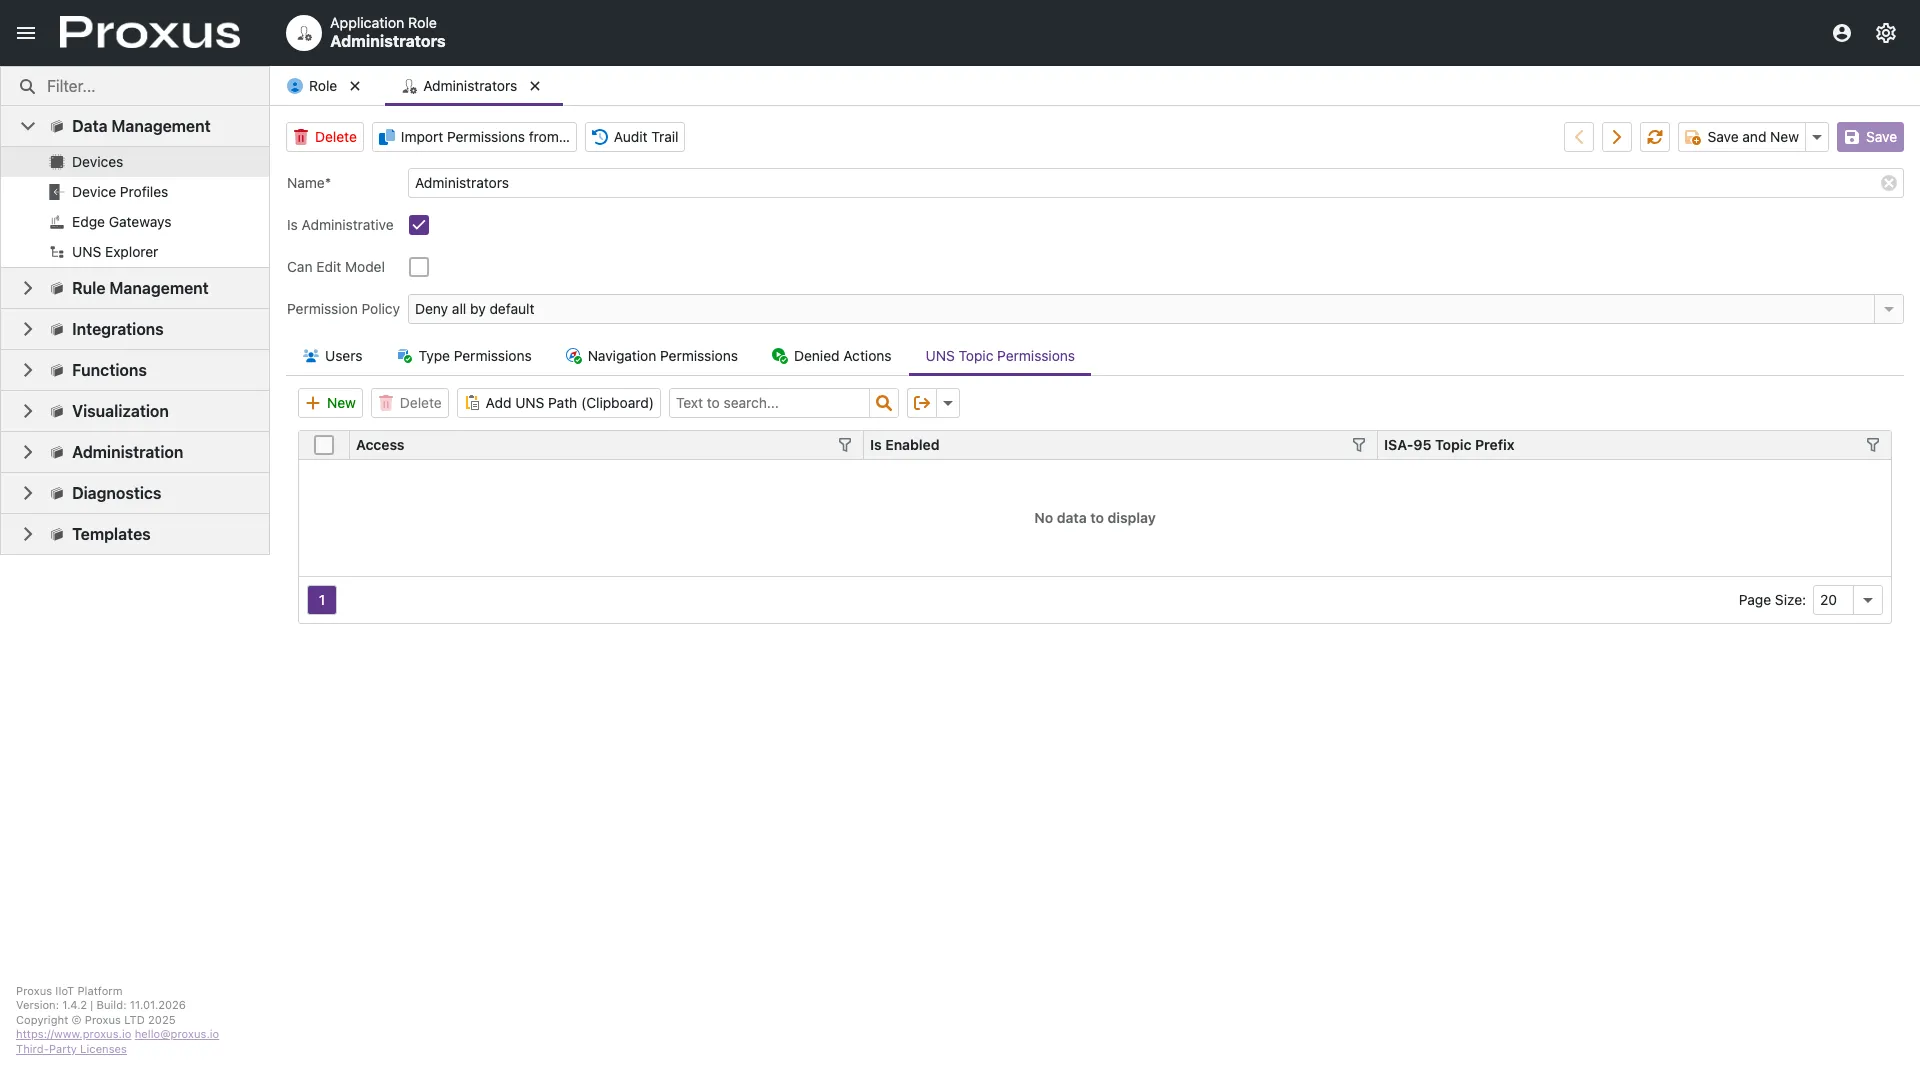Viewport: 1920px width, 1080px height.
Task: Go to next record arrow
Action: tap(1616, 137)
